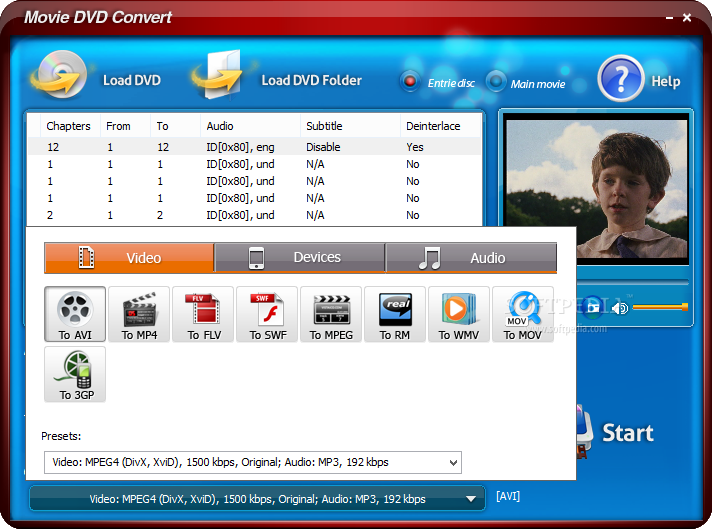712x529 pixels.
Task: Click the 'Disable' subtitle cell
Action: tap(323, 147)
